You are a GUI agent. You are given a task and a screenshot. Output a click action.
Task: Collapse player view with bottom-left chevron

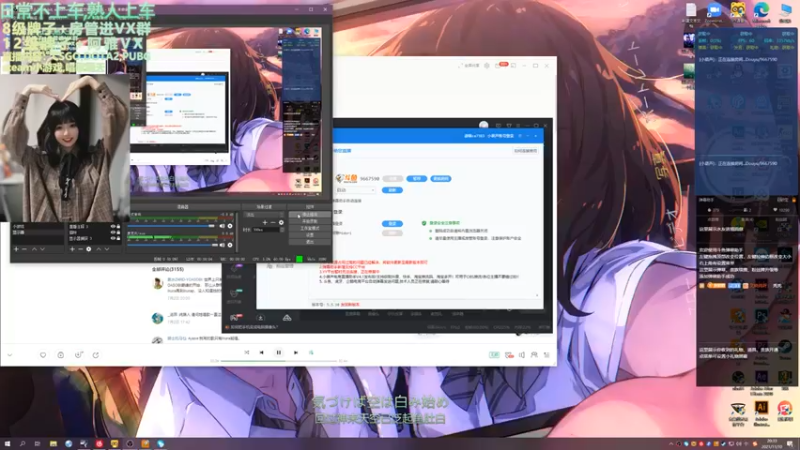pos(10,355)
